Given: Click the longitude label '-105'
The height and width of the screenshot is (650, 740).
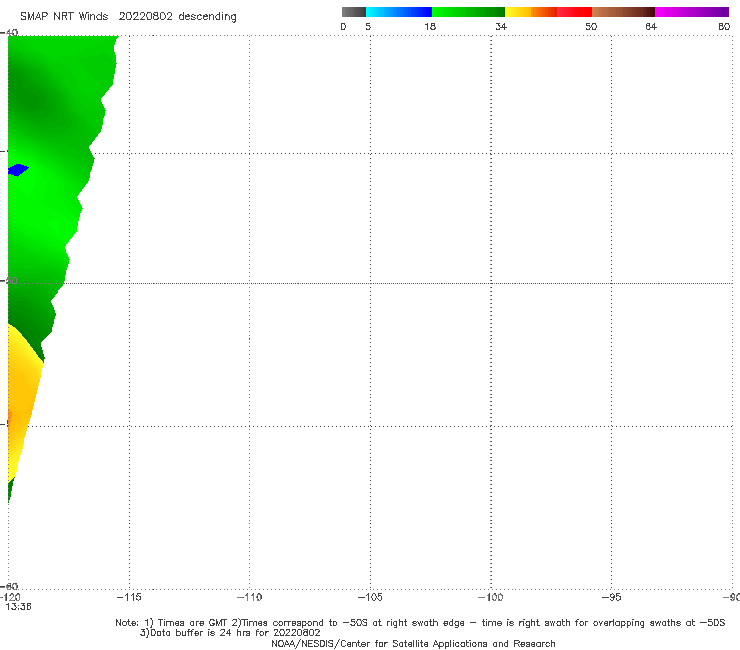Looking at the screenshot, I should (x=370, y=597).
